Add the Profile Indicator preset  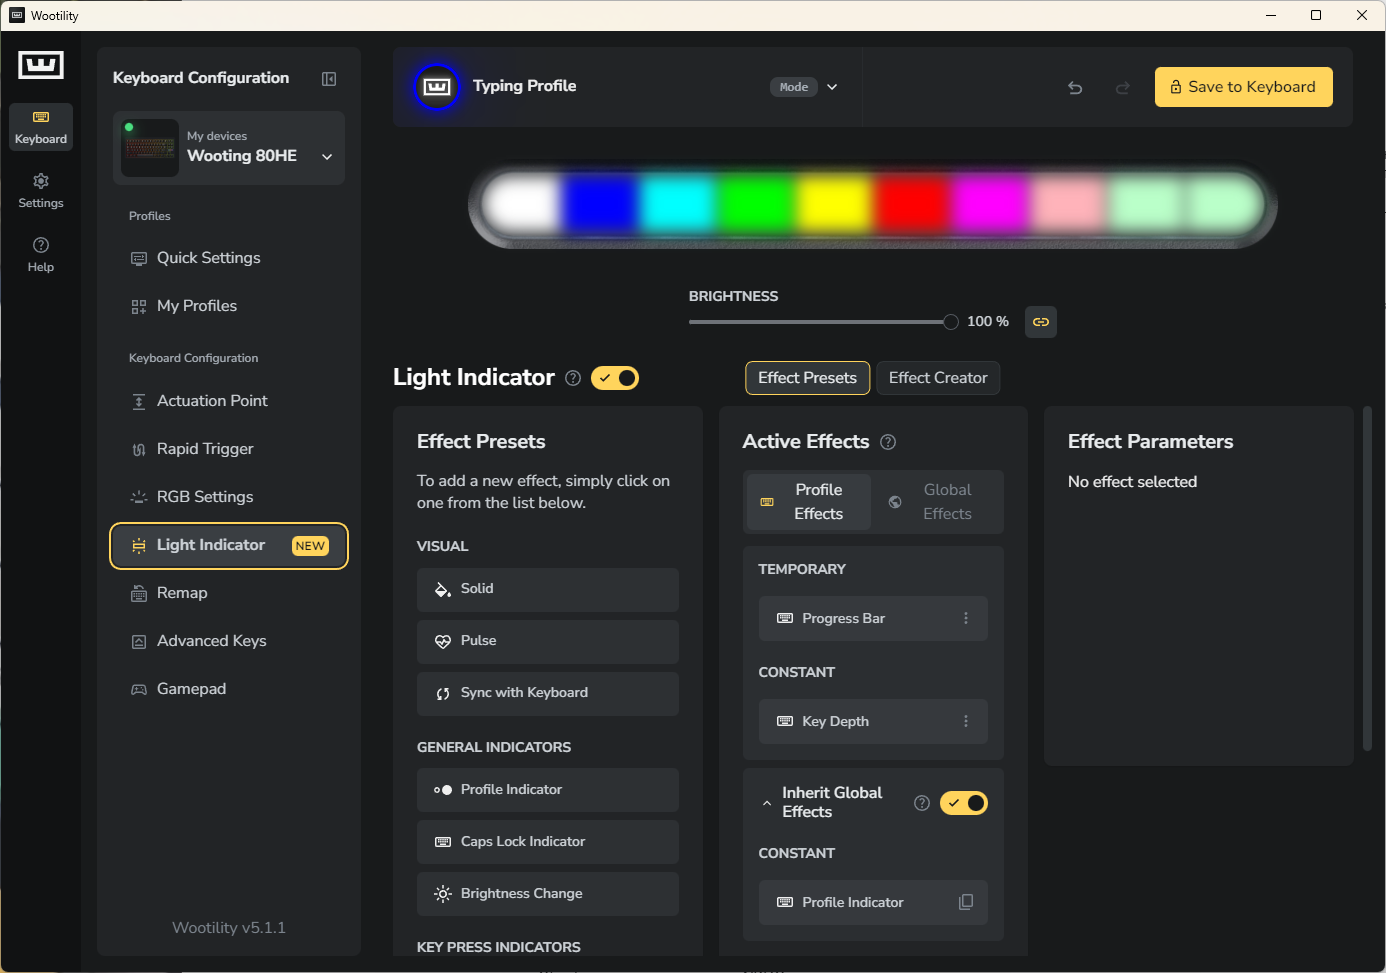[548, 790]
